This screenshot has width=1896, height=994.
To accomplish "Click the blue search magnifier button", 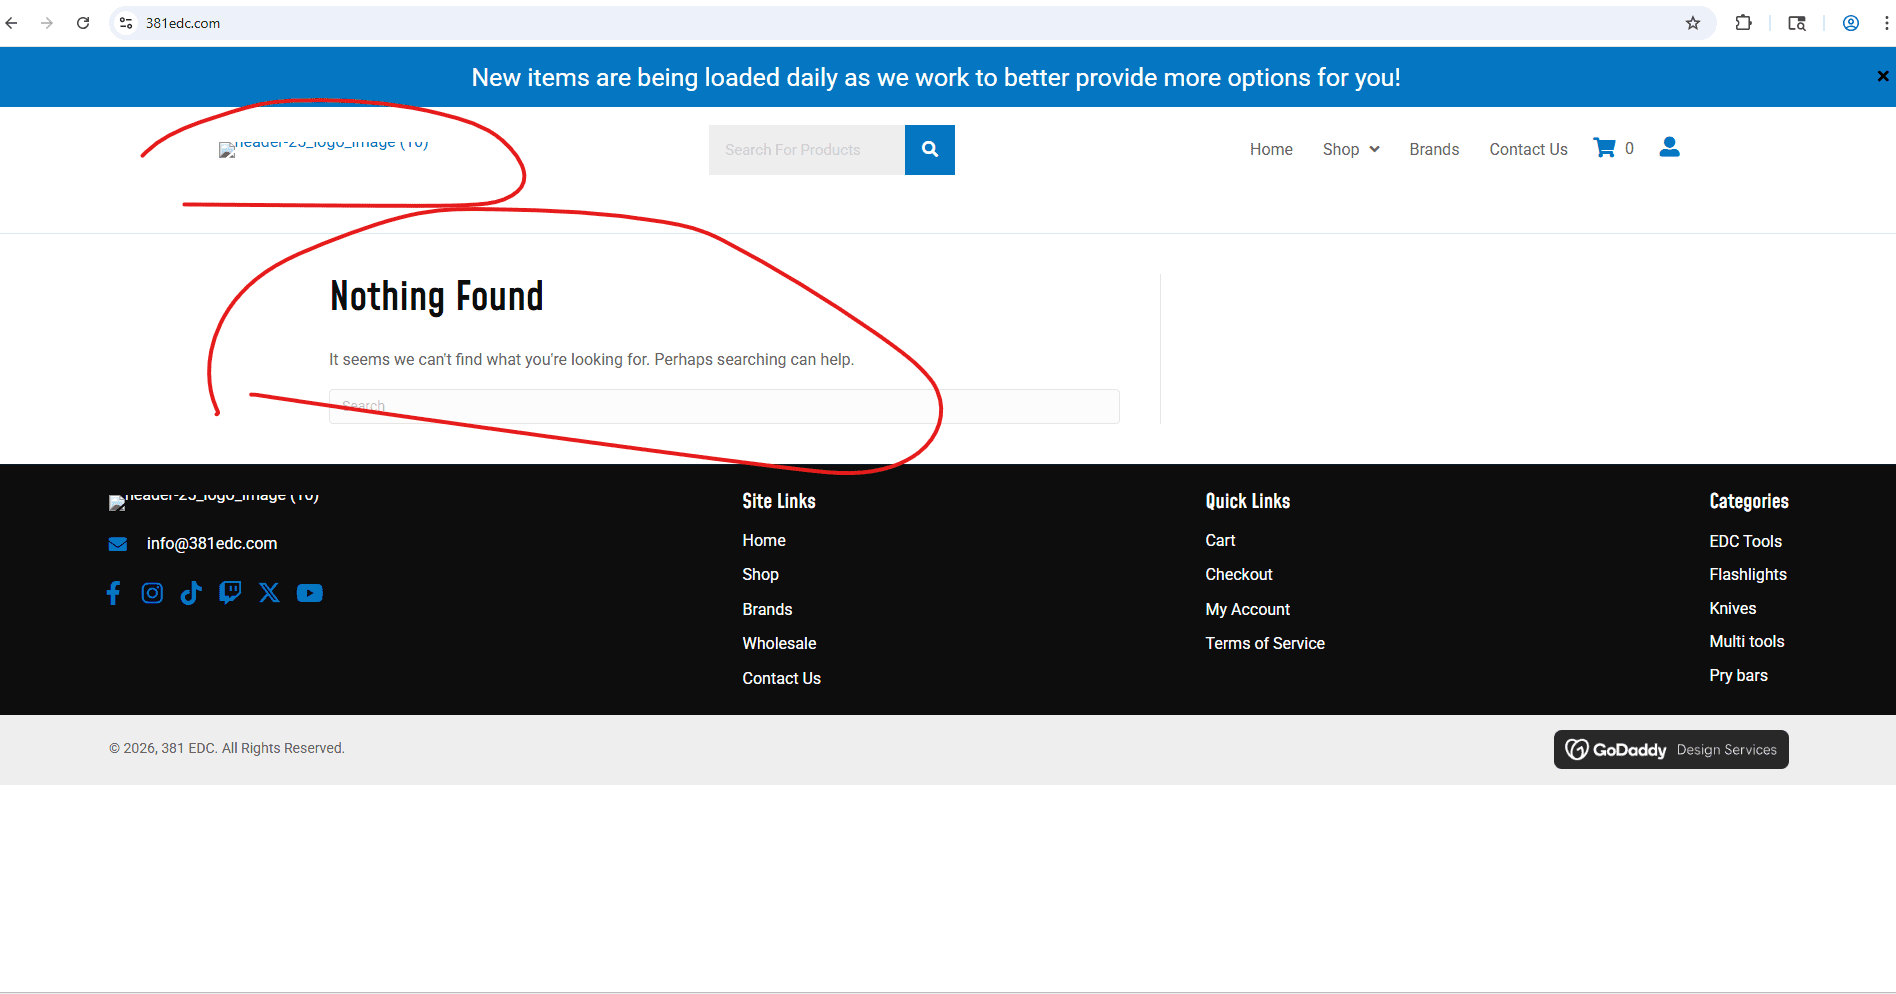I will pyautogui.click(x=929, y=150).
